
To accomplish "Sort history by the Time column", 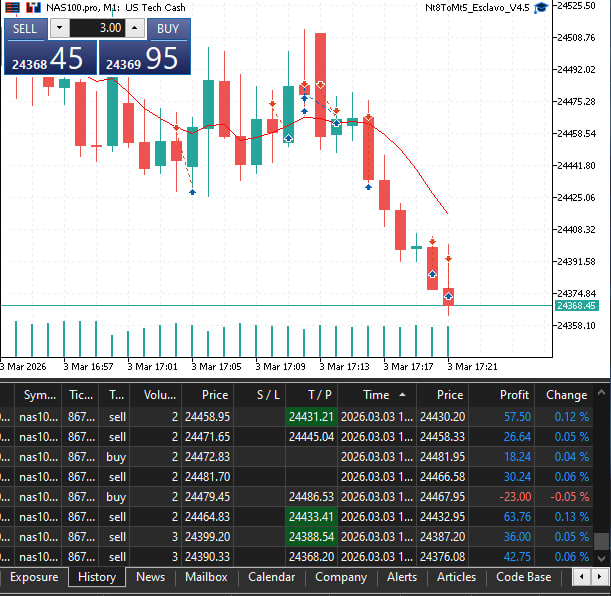I will click(376, 395).
